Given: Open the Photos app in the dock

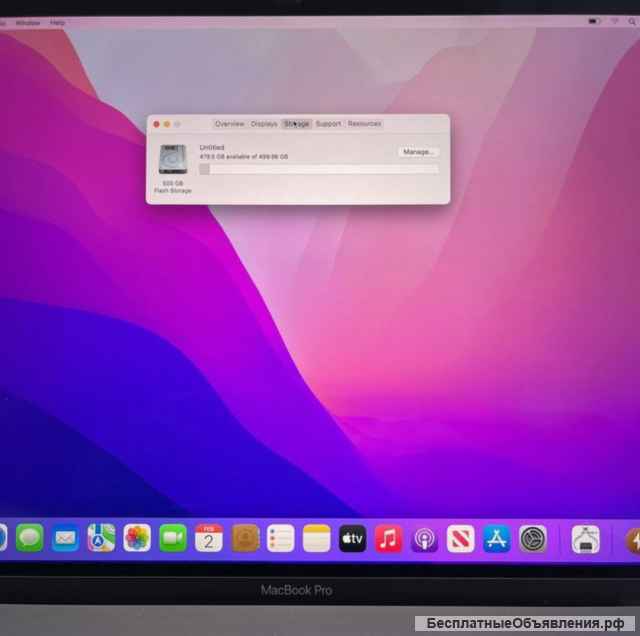Looking at the screenshot, I should pyautogui.click(x=137, y=538).
